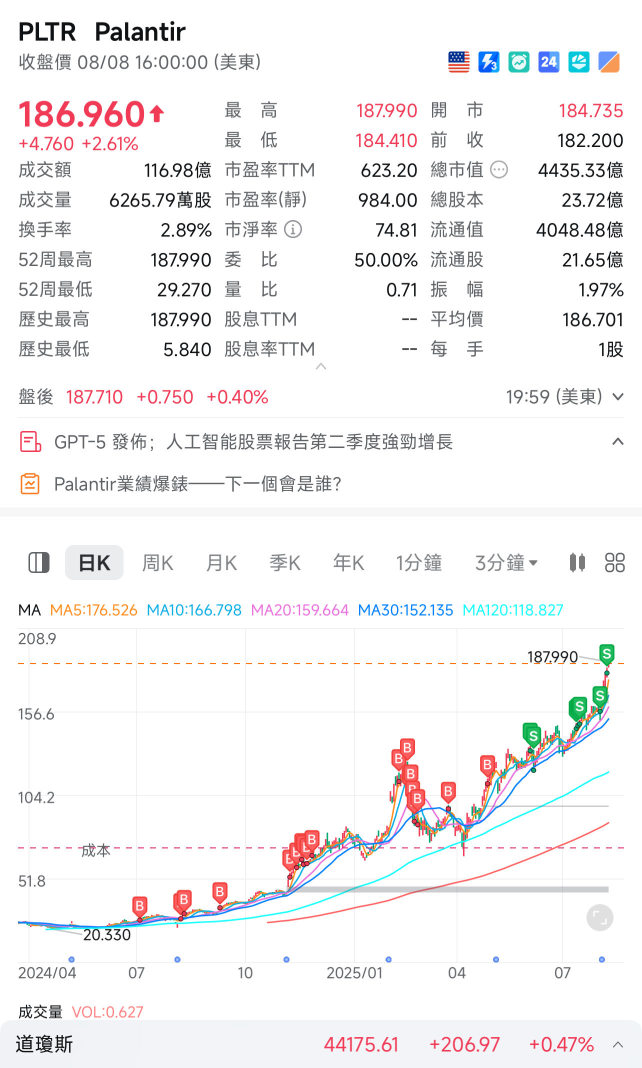Tap the blue lightning bolt icon
The height and width of the screenshot is (1068, 642).
click(489, 62)
